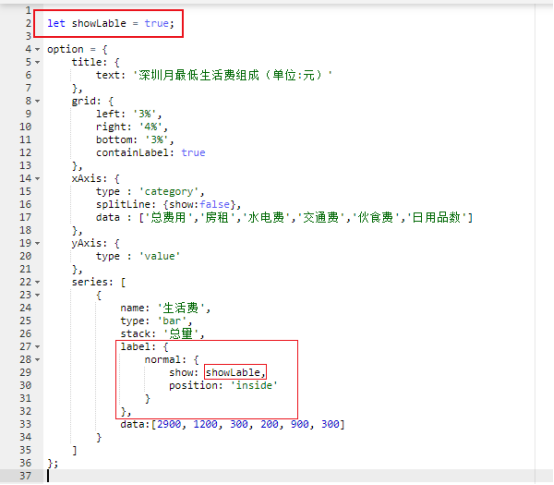Image resolution: width=554 pixels, height=485 pixels.
Task: Click the '日用品数' data entry
Action: [436, 217]
